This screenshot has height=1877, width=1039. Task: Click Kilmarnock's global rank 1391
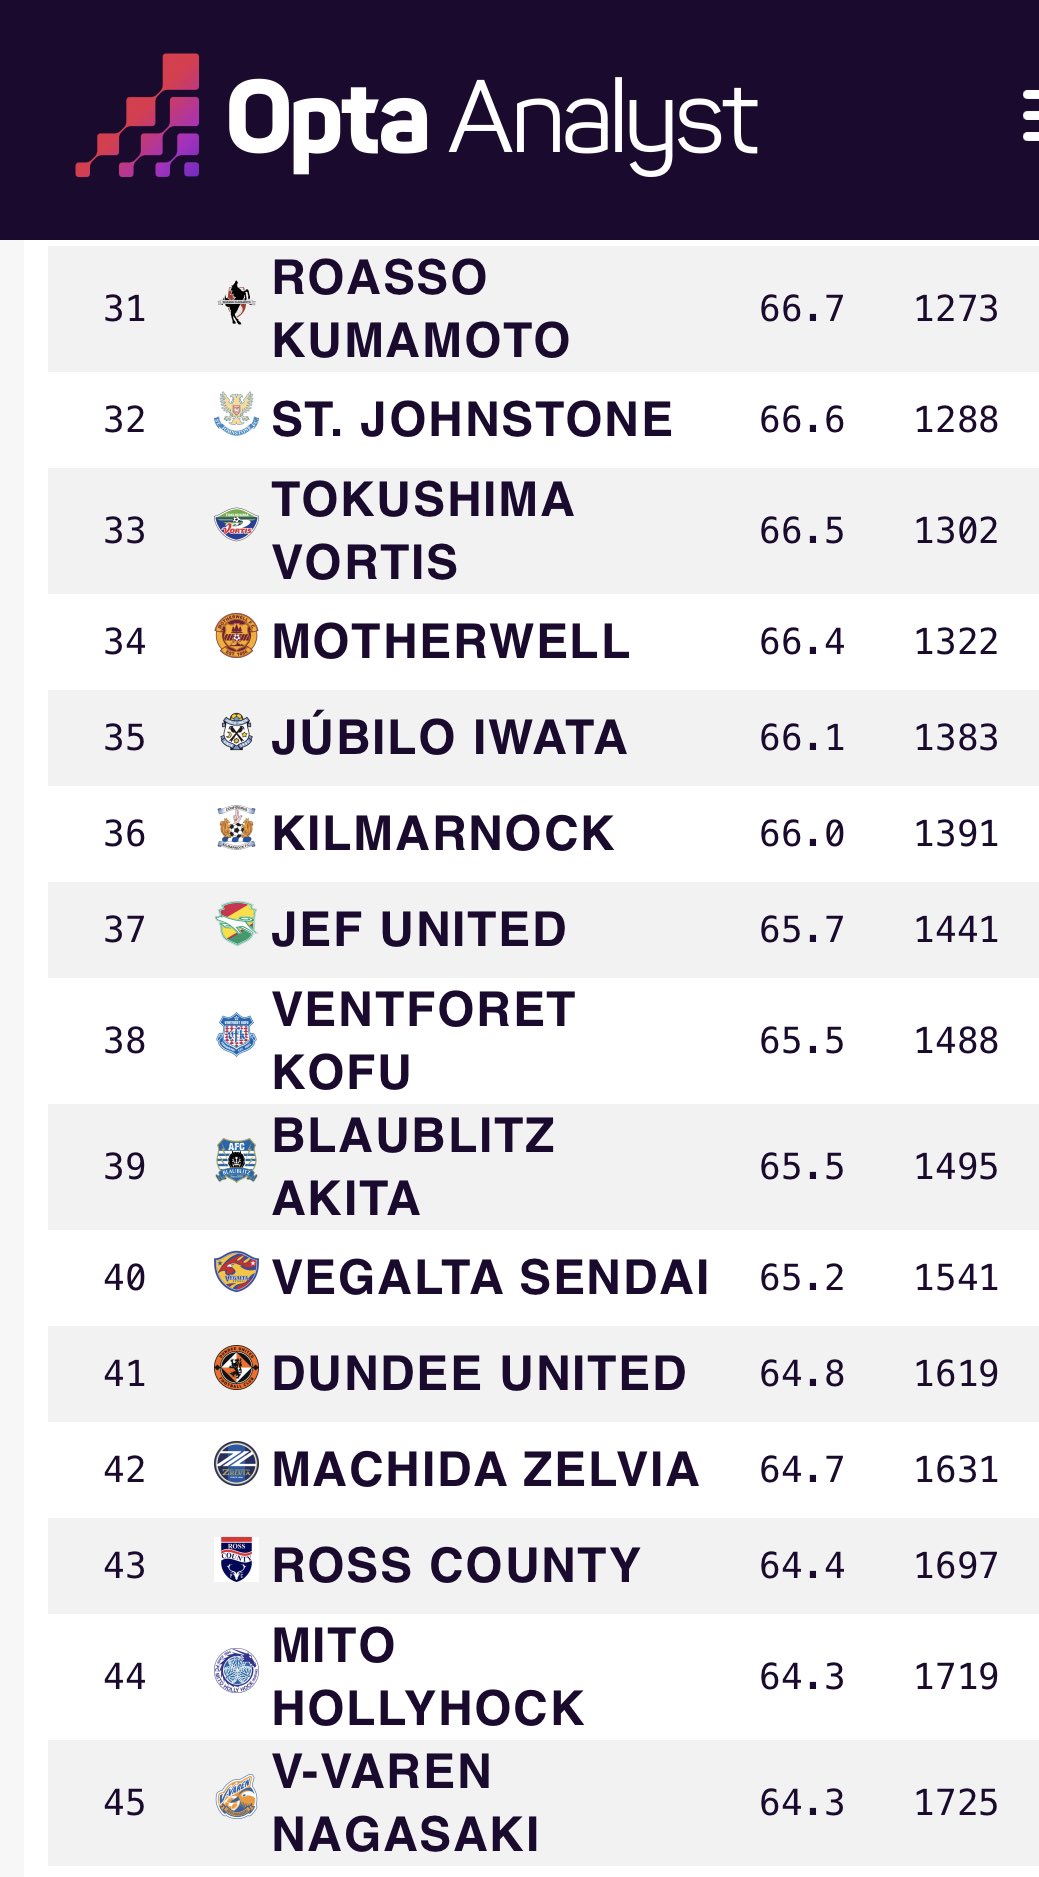956,833
